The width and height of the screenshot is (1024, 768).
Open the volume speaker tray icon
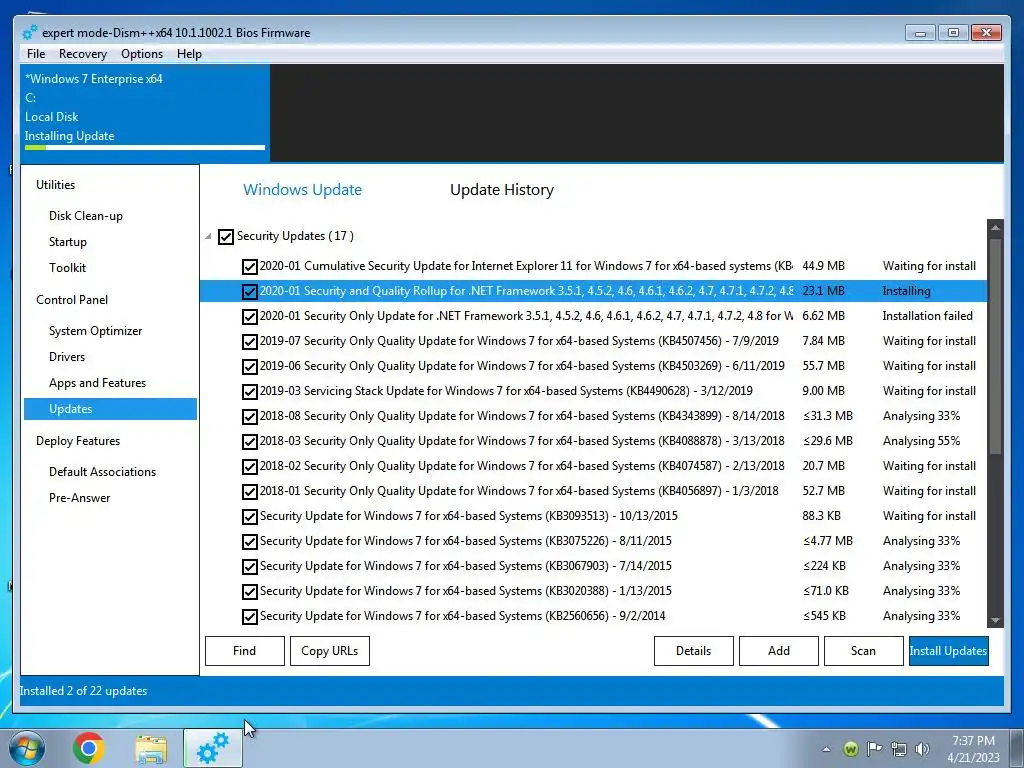922,749
